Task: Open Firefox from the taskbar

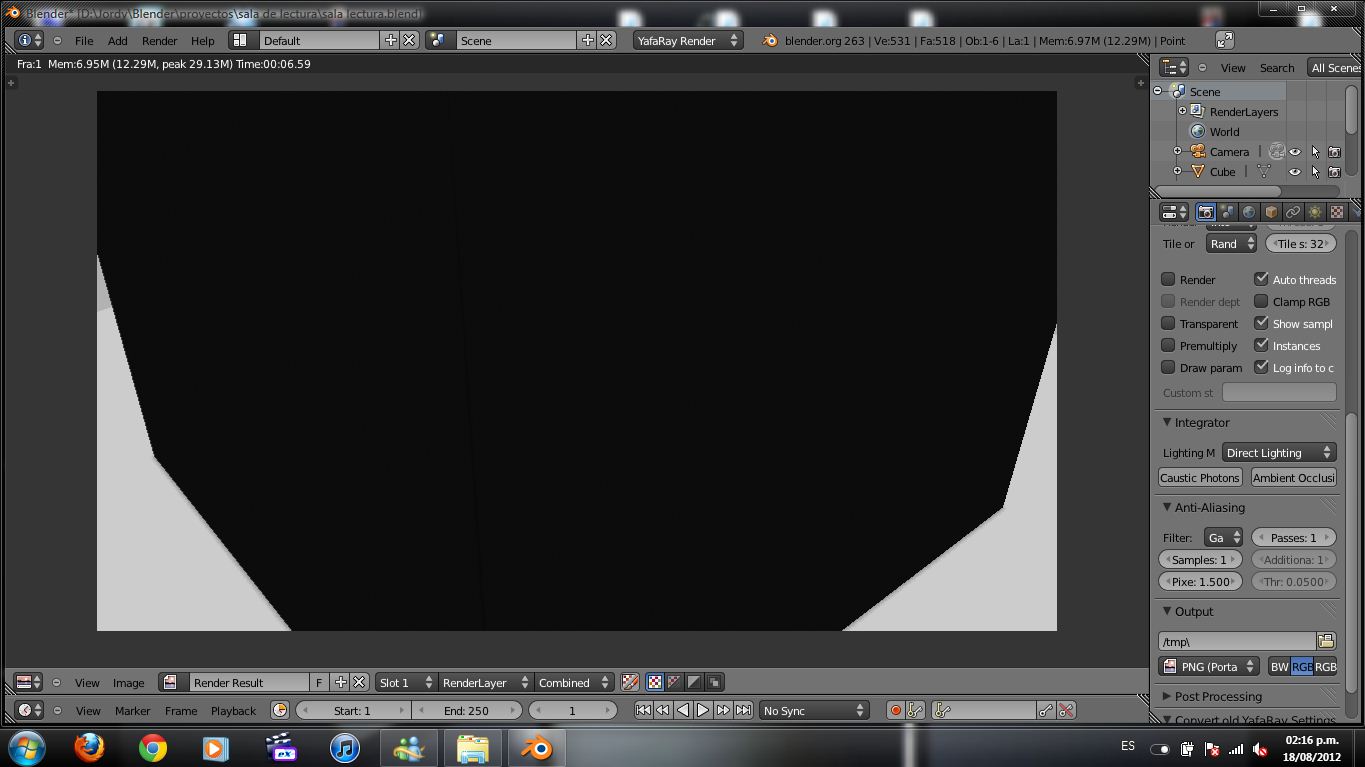Action: tap(89, 748)
